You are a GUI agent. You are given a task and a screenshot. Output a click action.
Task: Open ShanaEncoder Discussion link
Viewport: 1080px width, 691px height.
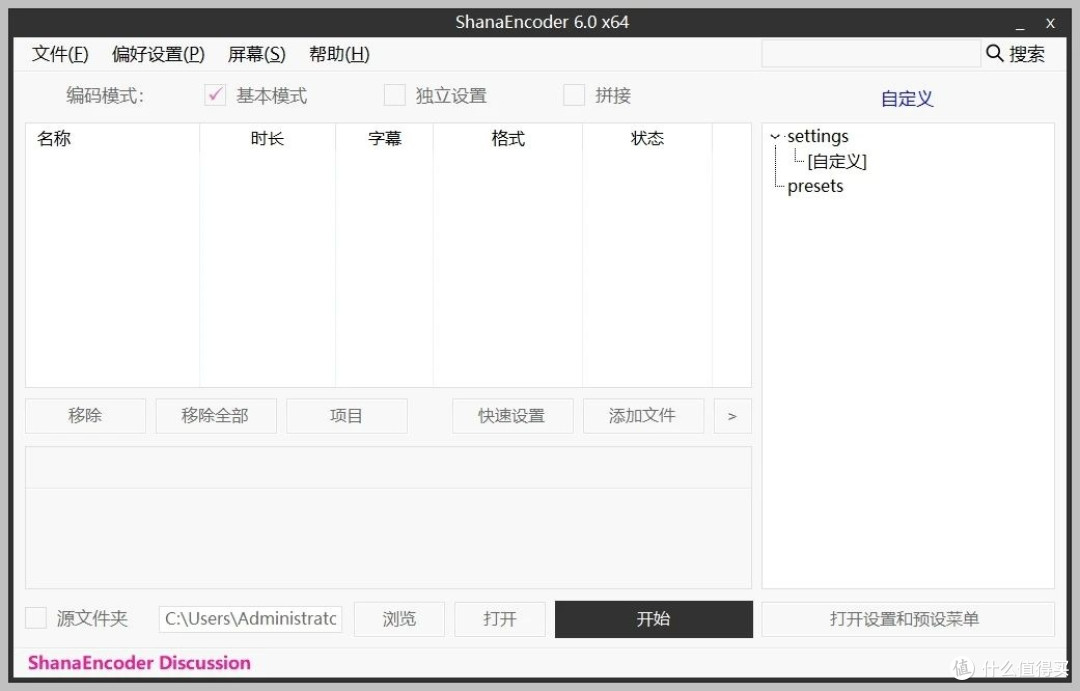138,662
